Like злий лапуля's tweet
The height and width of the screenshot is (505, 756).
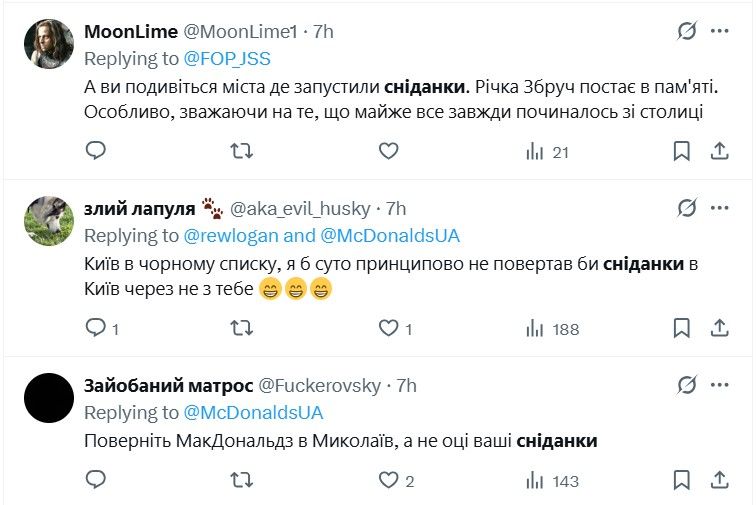point(389,328)
